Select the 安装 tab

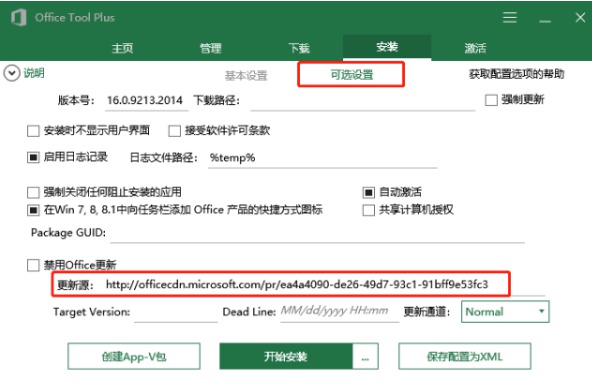[x=387, y=47]
